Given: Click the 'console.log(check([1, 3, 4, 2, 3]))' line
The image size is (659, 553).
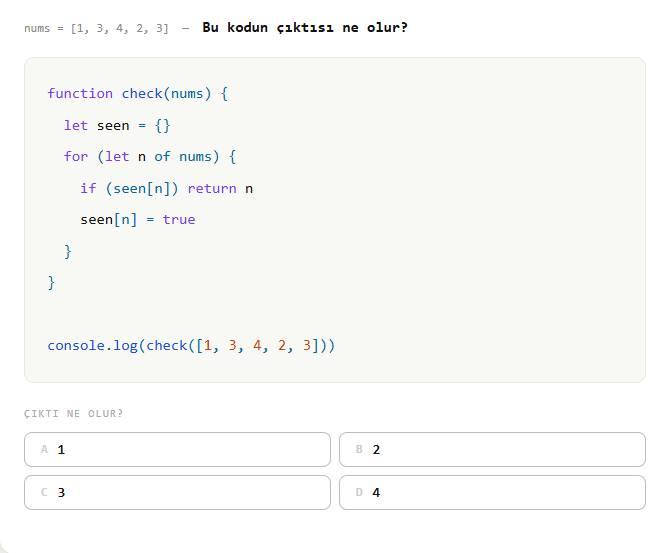Looking at the screenshot, I should tap(191, 346).
